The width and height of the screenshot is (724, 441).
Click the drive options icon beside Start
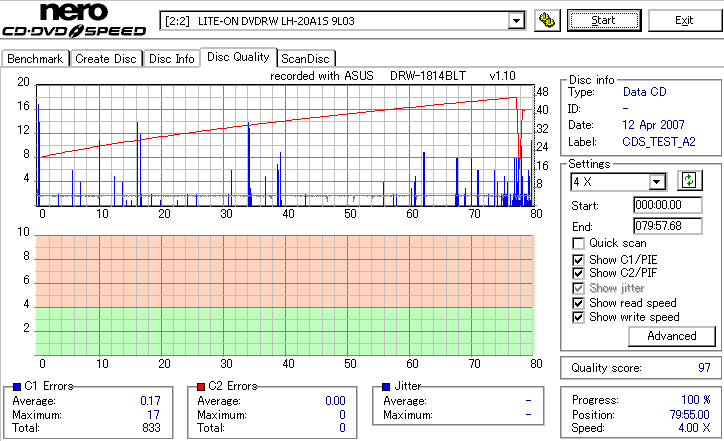coord(547,21)
